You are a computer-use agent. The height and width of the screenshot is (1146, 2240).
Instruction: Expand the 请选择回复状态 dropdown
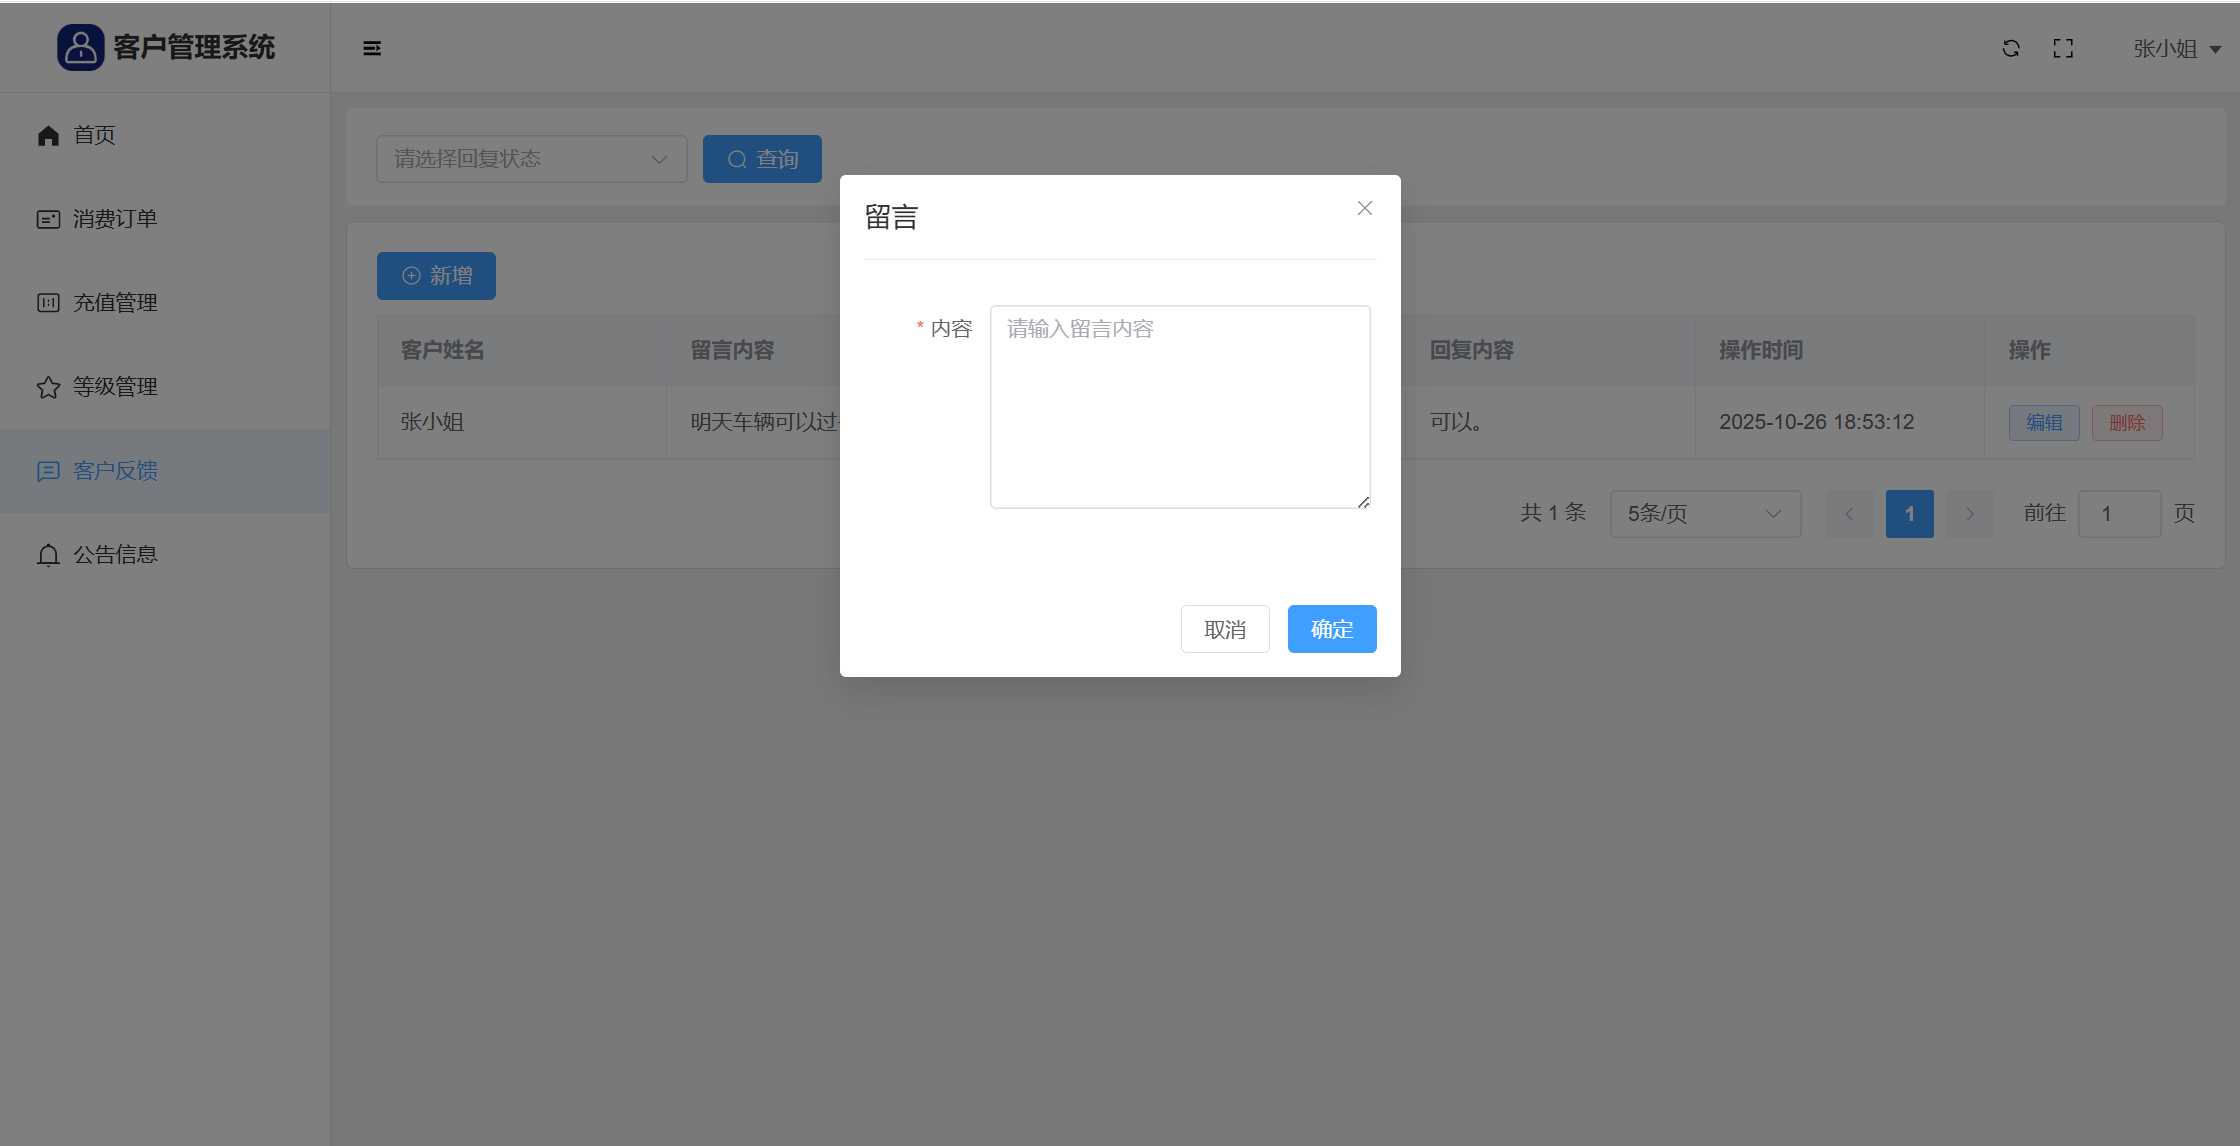coord(531,159)
